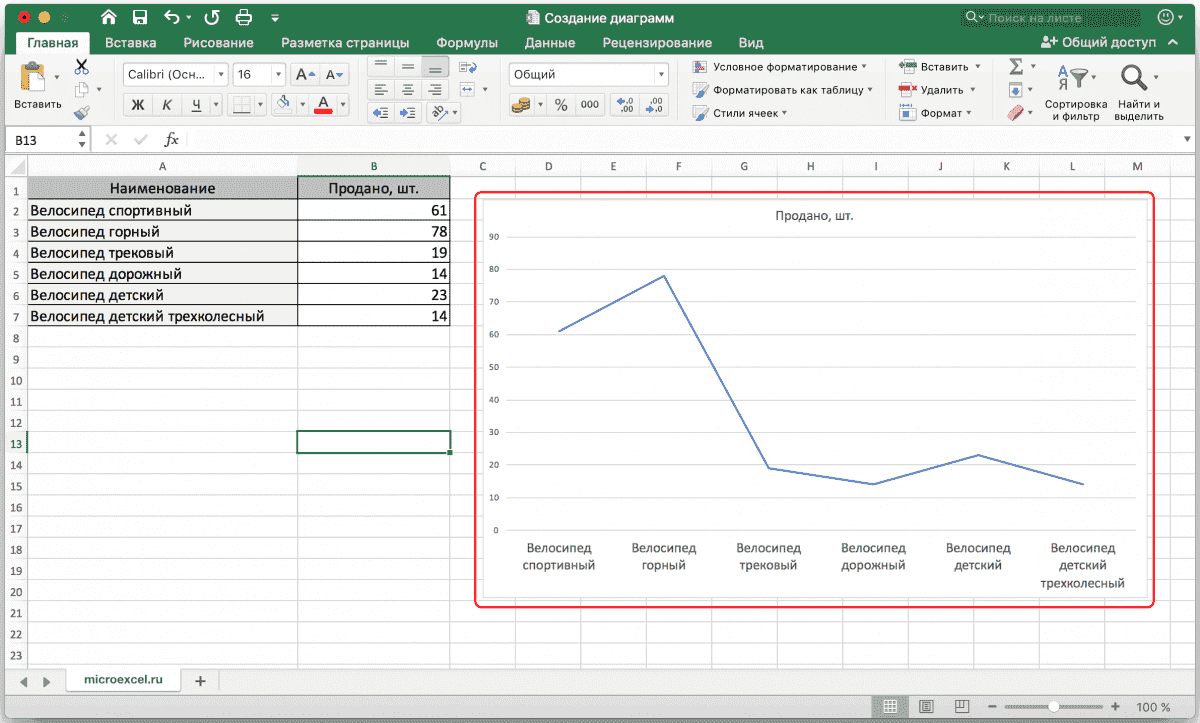
Task: Click the Save icon in title bar
Action: pos(140,17)
